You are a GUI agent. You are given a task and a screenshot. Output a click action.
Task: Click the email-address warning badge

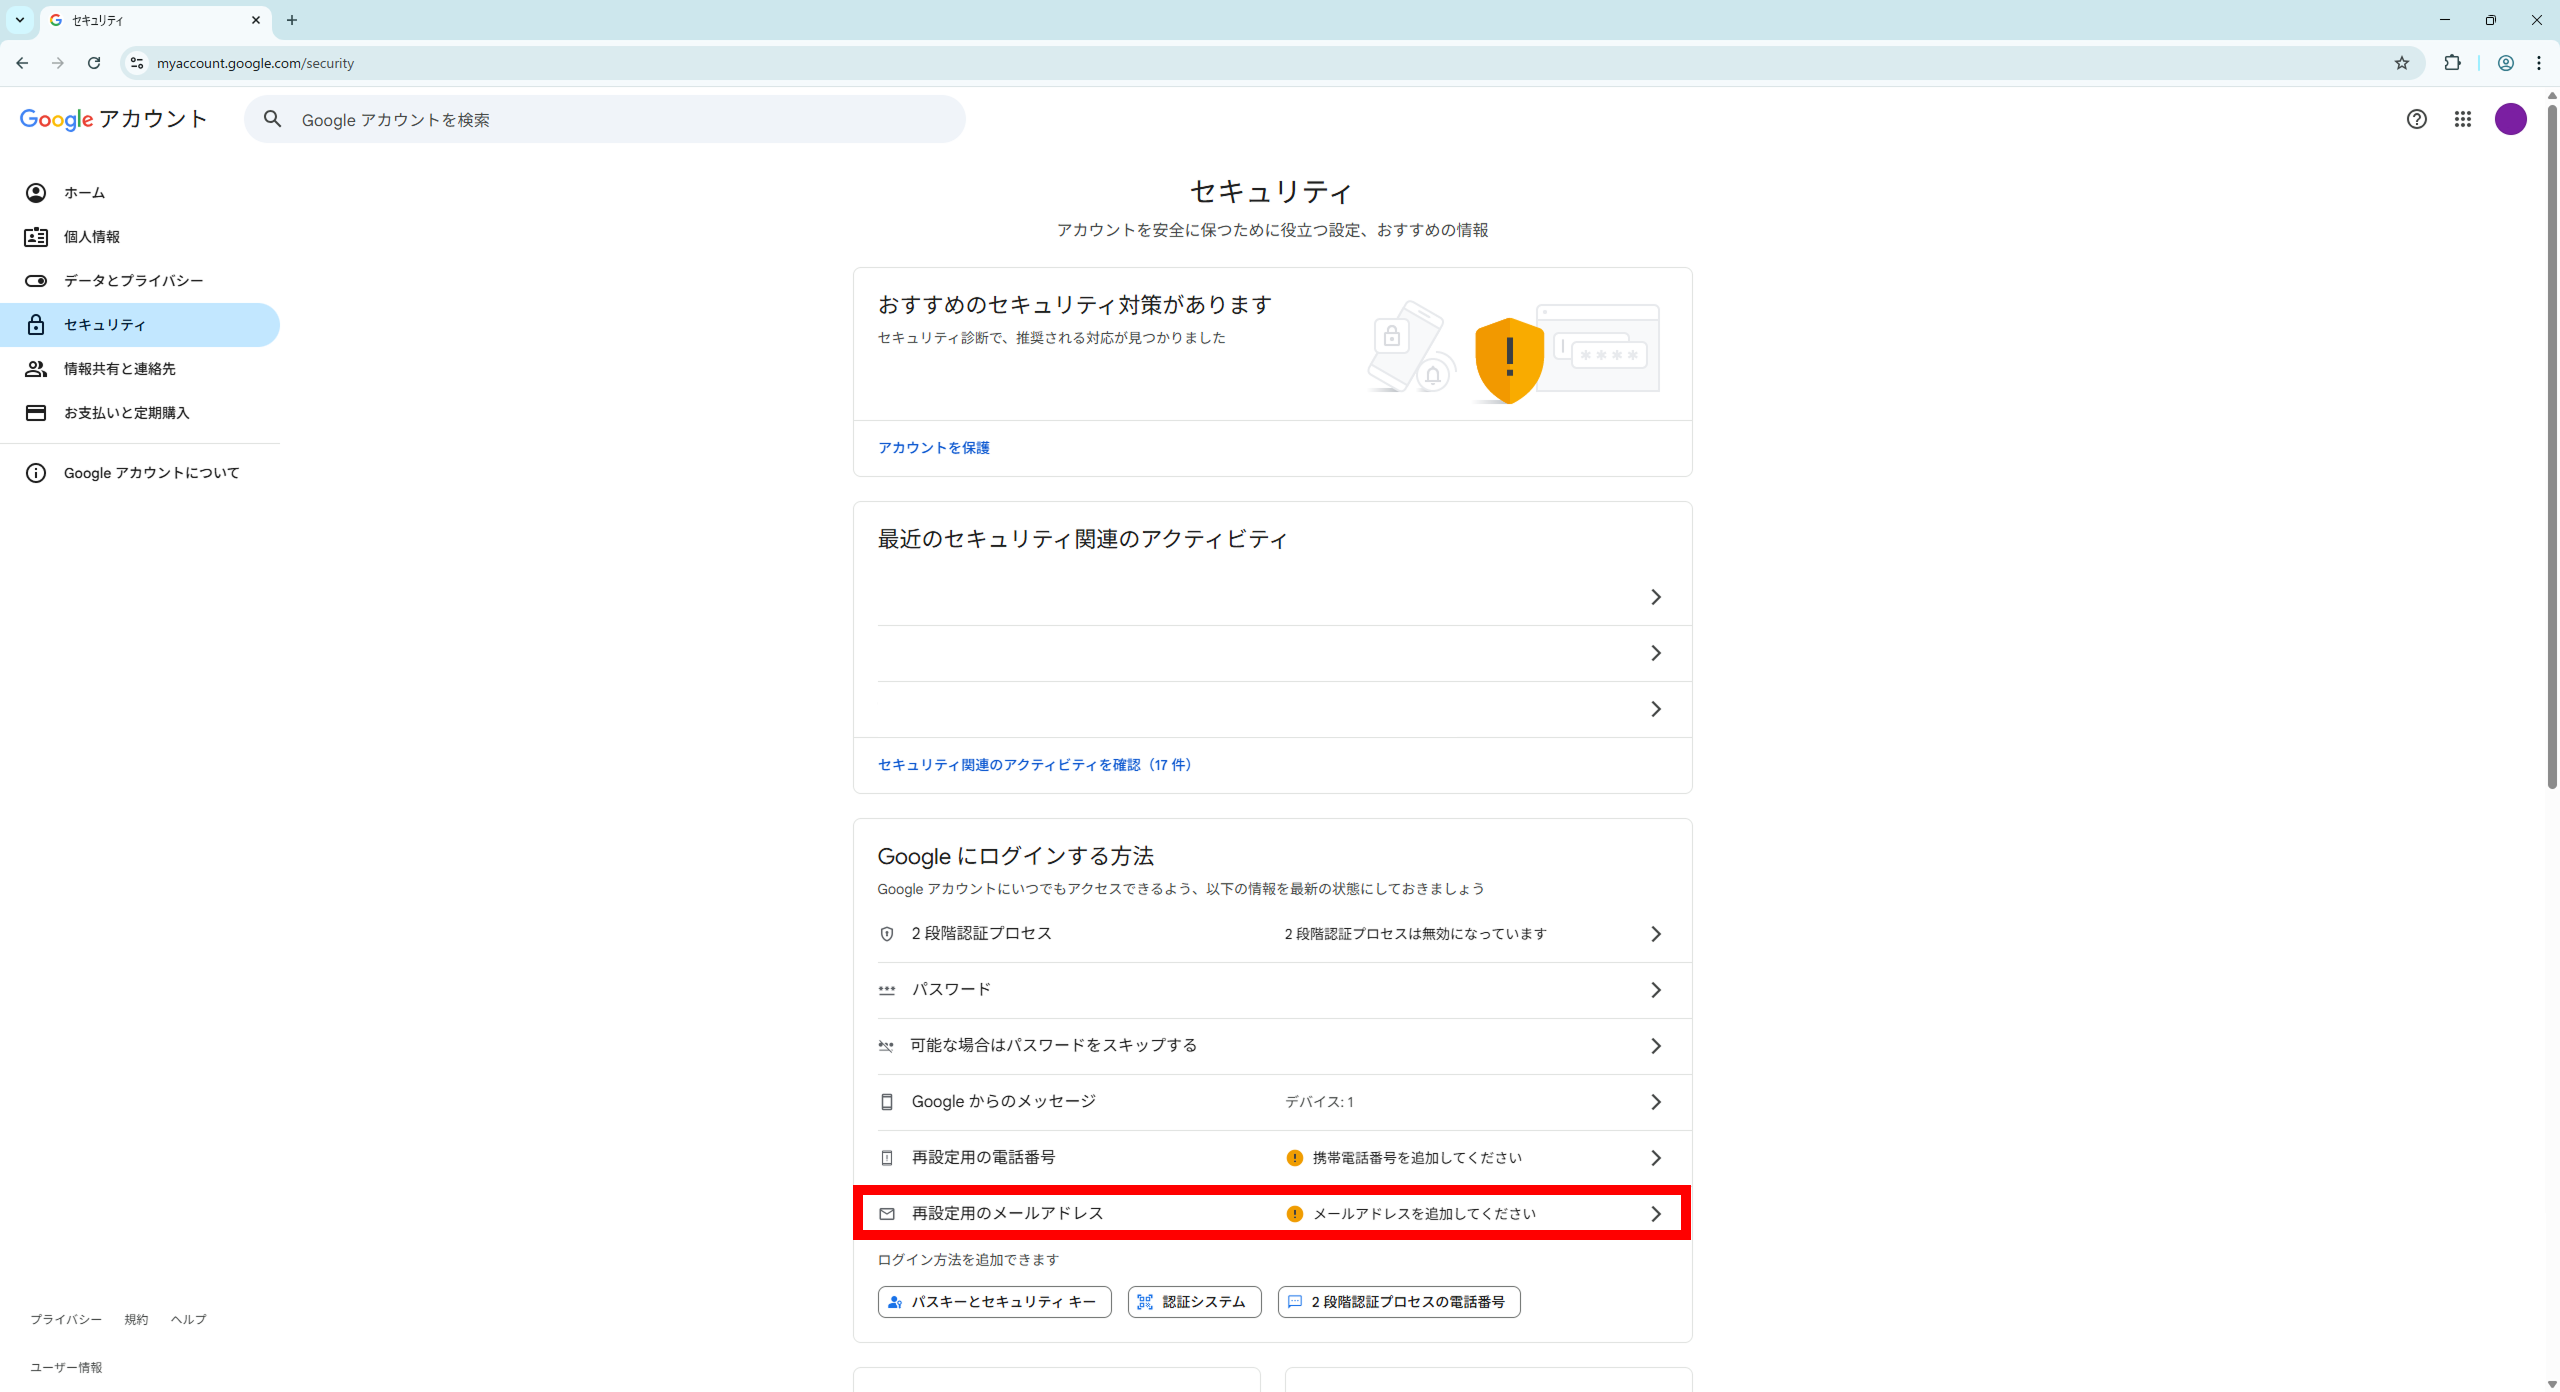1294,1214
